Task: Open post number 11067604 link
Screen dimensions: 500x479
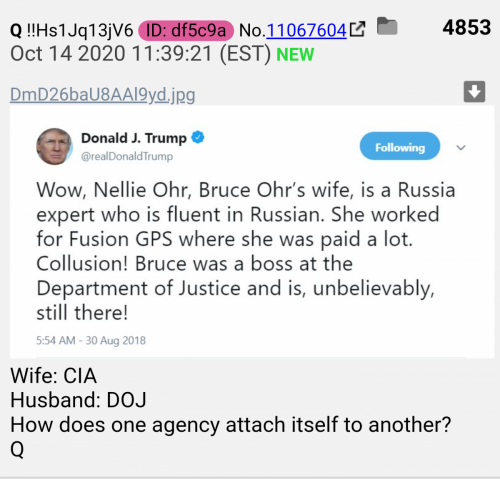Action: pos(306,30)
